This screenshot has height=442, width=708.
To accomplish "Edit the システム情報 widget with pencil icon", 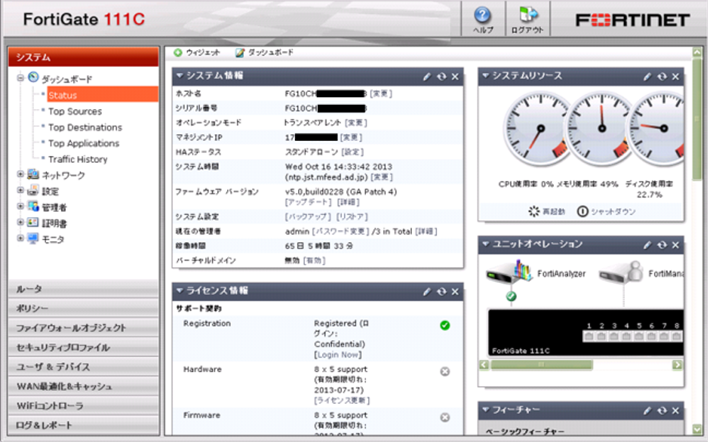I will [427, 77].
